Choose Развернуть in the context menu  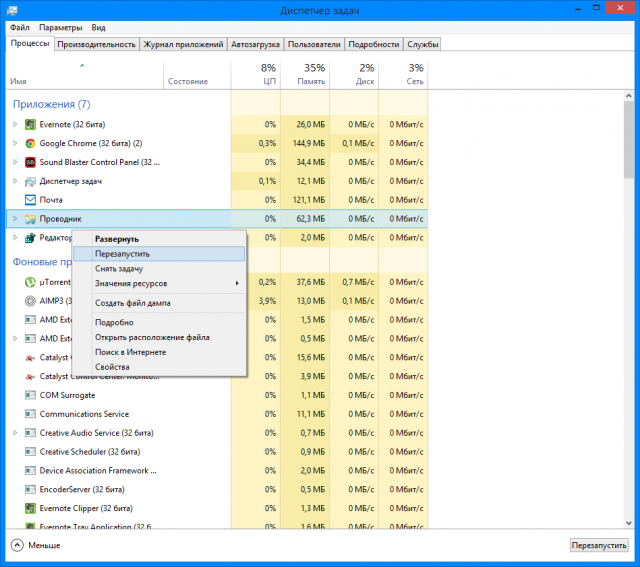(160, 239)
